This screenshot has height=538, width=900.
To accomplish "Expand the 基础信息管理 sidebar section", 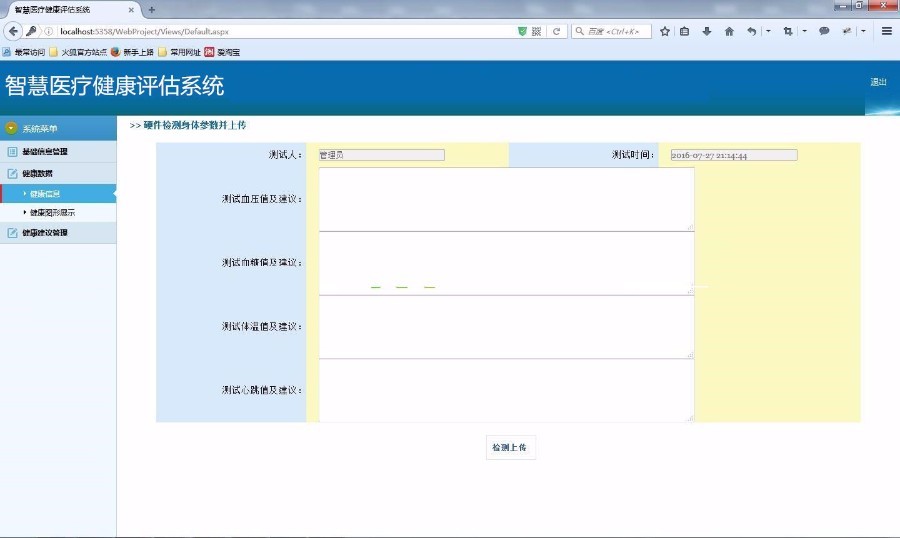I will pyautogui.click(x=45, y=152).
